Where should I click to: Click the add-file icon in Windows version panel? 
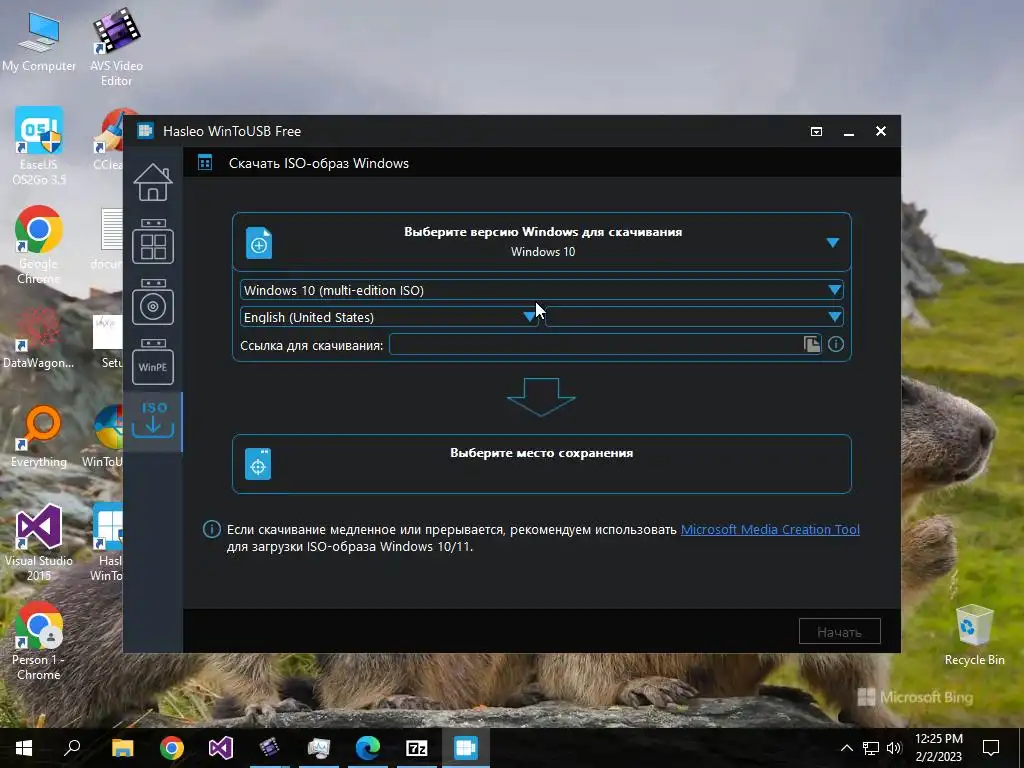(x=259, y=243)
